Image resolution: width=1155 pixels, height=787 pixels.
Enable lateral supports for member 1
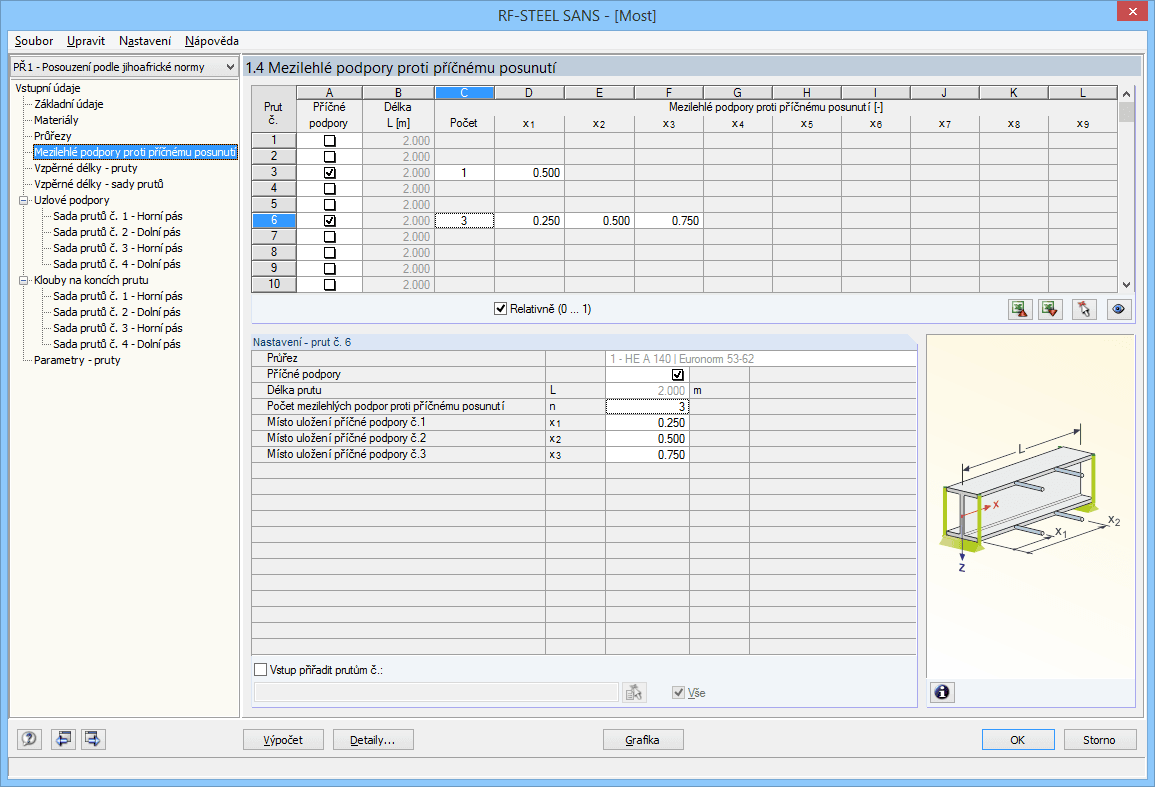tap(329, 141)
